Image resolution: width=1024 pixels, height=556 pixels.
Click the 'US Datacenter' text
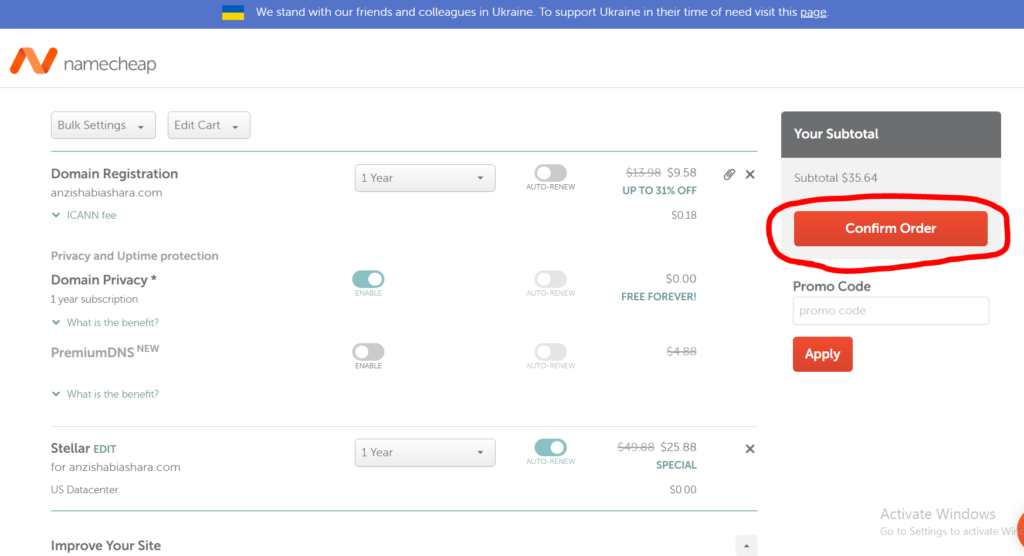click(84, 489)
